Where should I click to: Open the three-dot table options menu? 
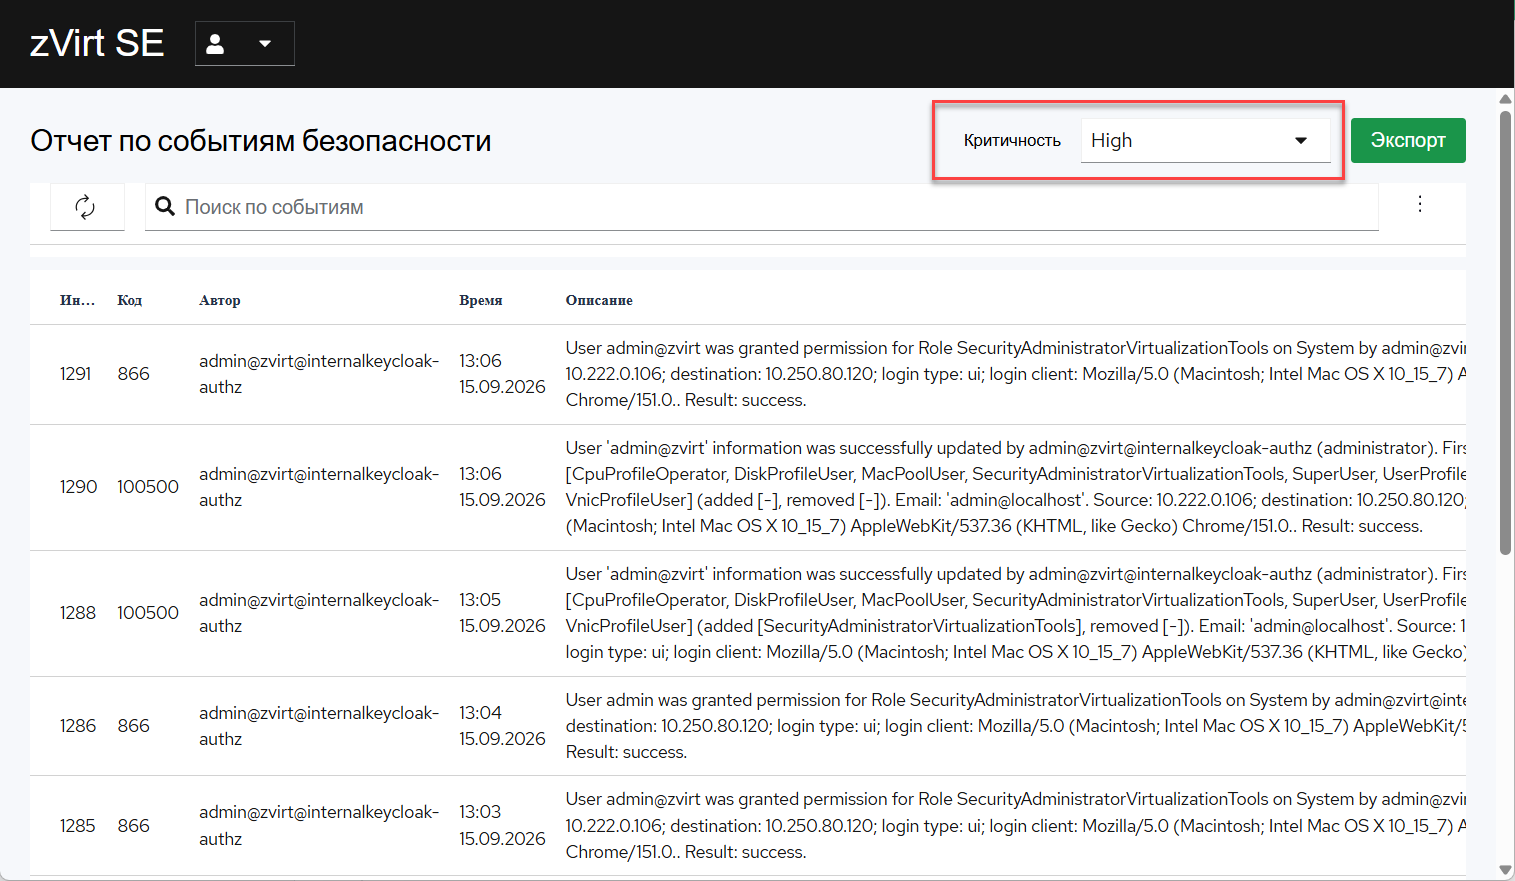pos(1420,204)
